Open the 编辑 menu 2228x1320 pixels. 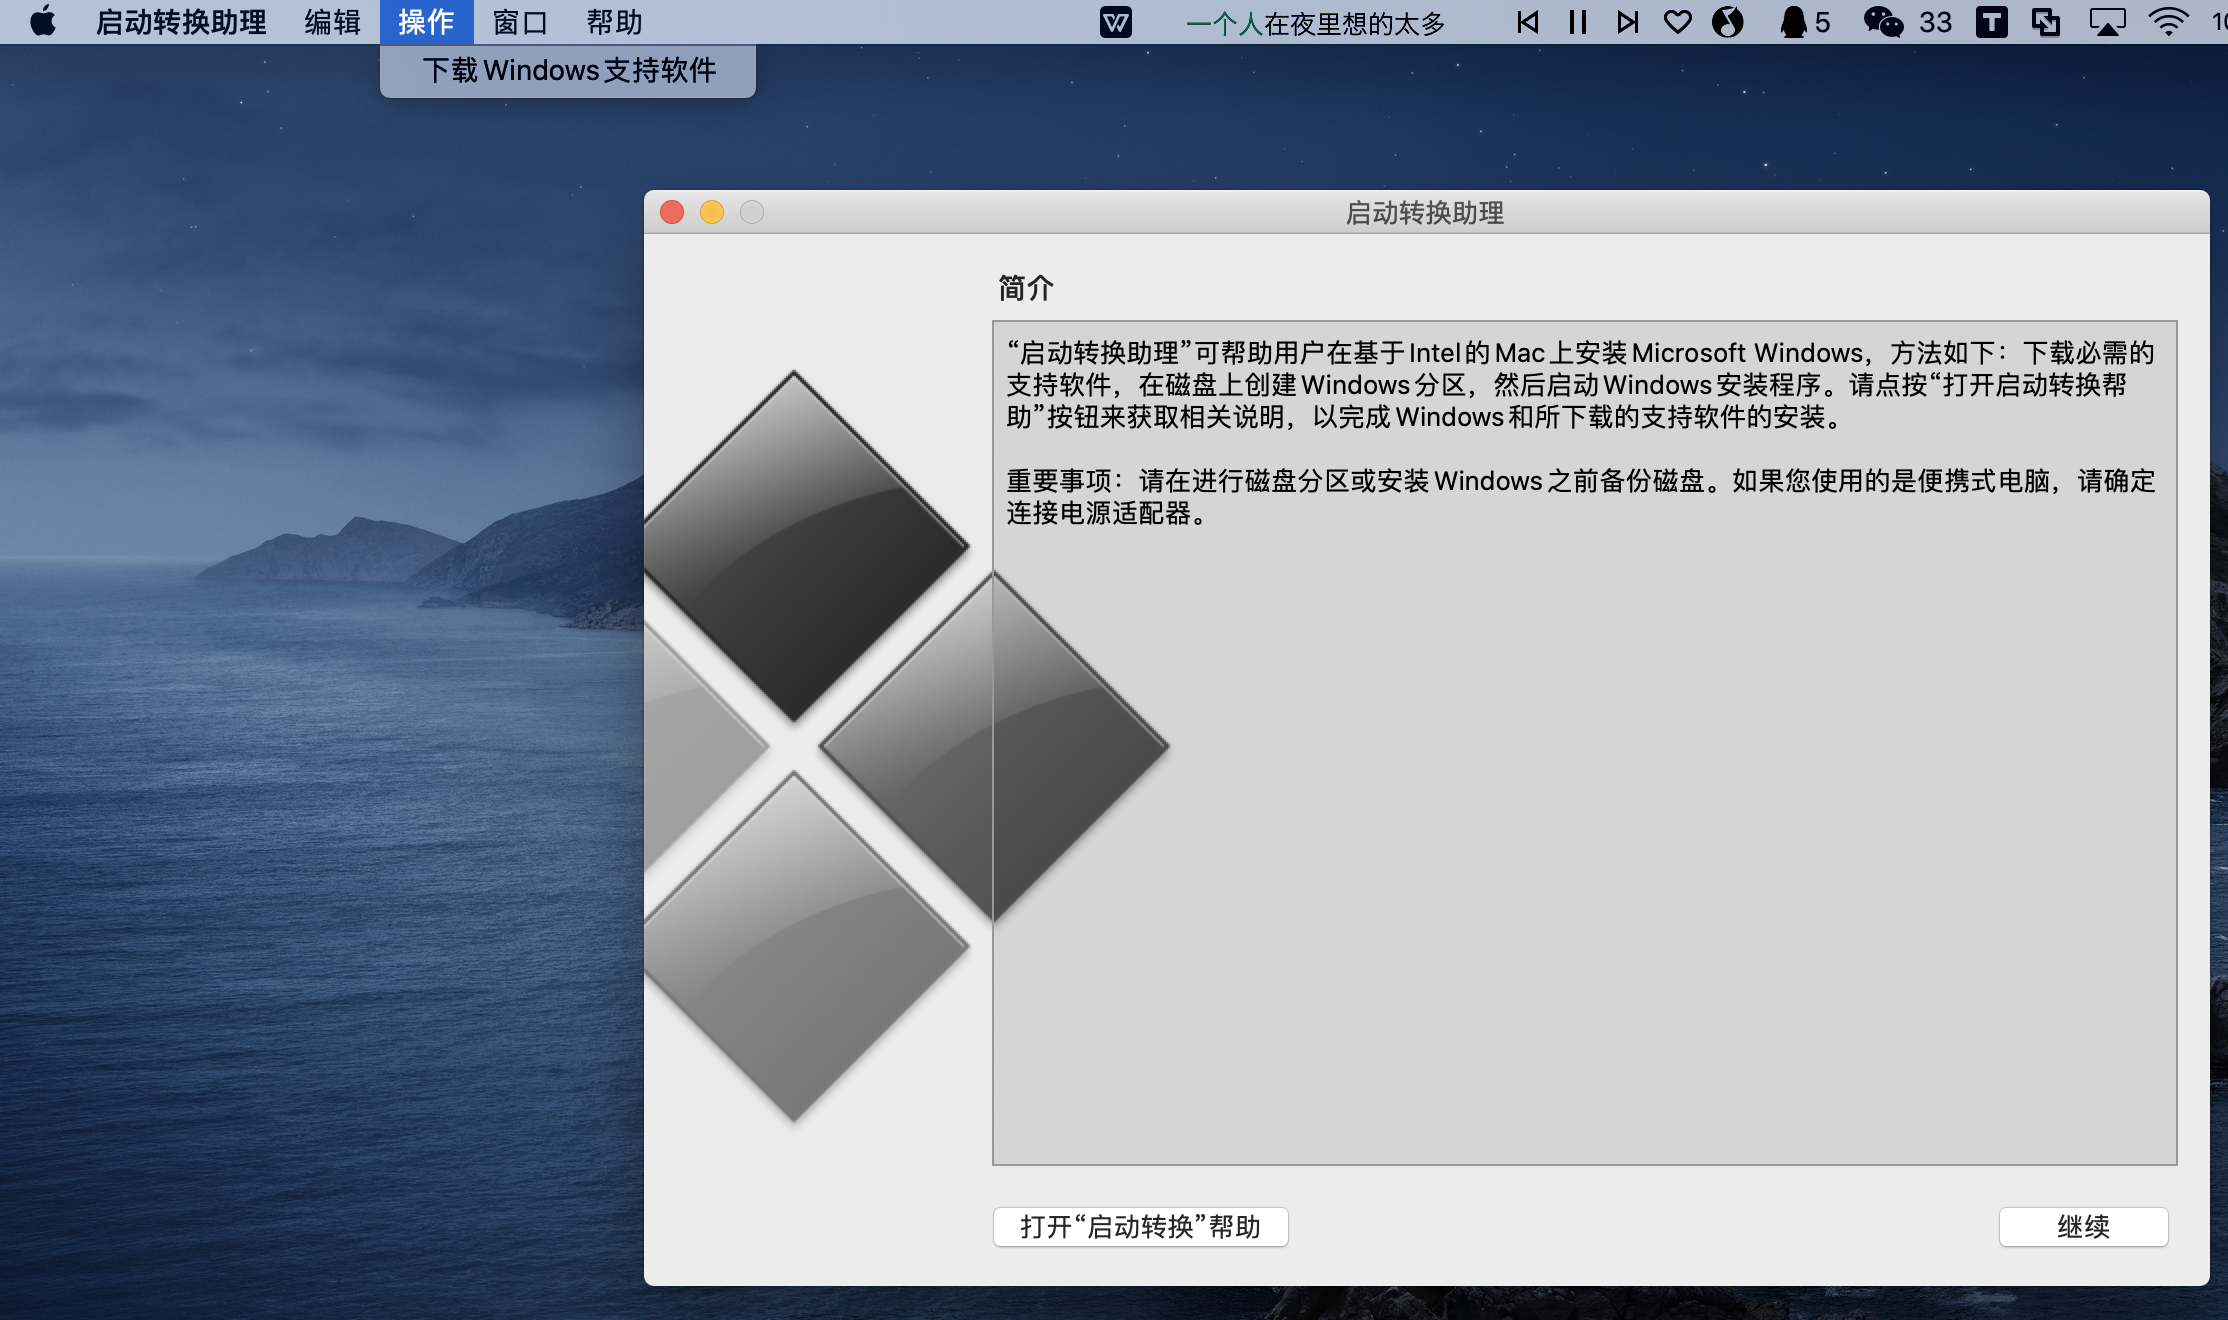[332, 22]
